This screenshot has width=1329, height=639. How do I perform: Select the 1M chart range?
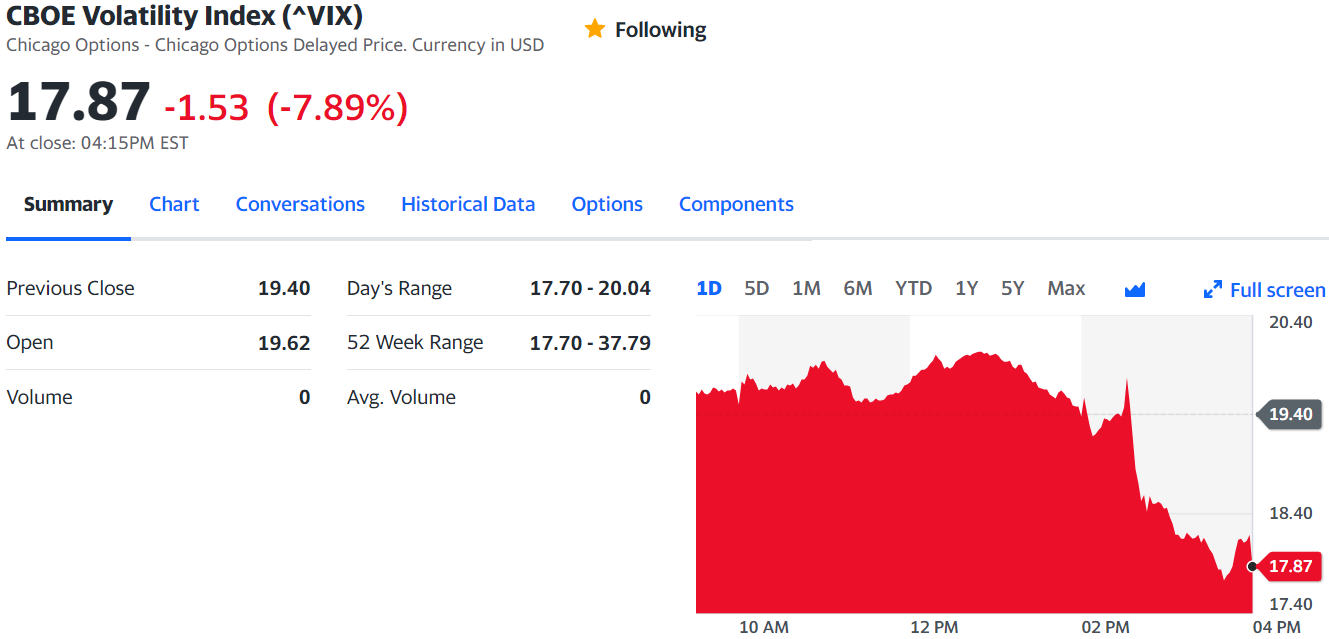point(806,288)
